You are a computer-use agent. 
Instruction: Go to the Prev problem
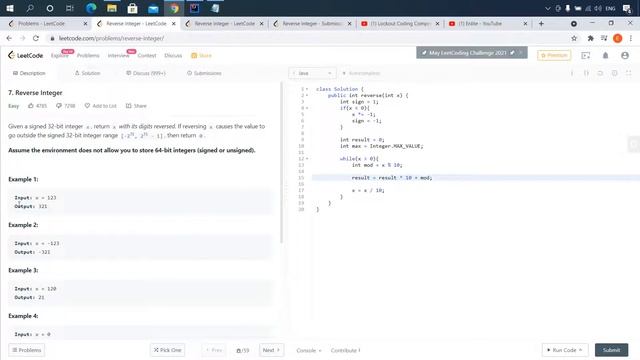(214, 350)
